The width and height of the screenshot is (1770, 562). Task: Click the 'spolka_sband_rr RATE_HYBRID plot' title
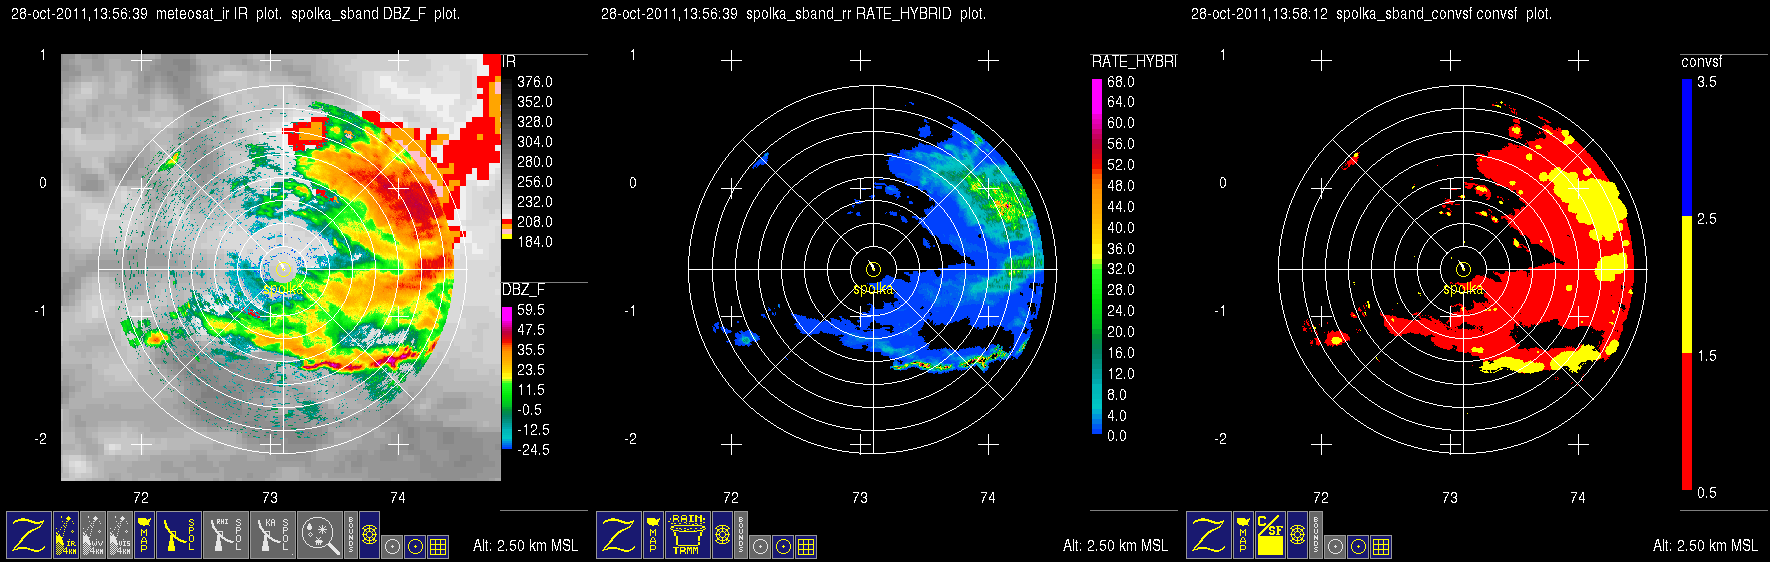(x=866, y=14)
